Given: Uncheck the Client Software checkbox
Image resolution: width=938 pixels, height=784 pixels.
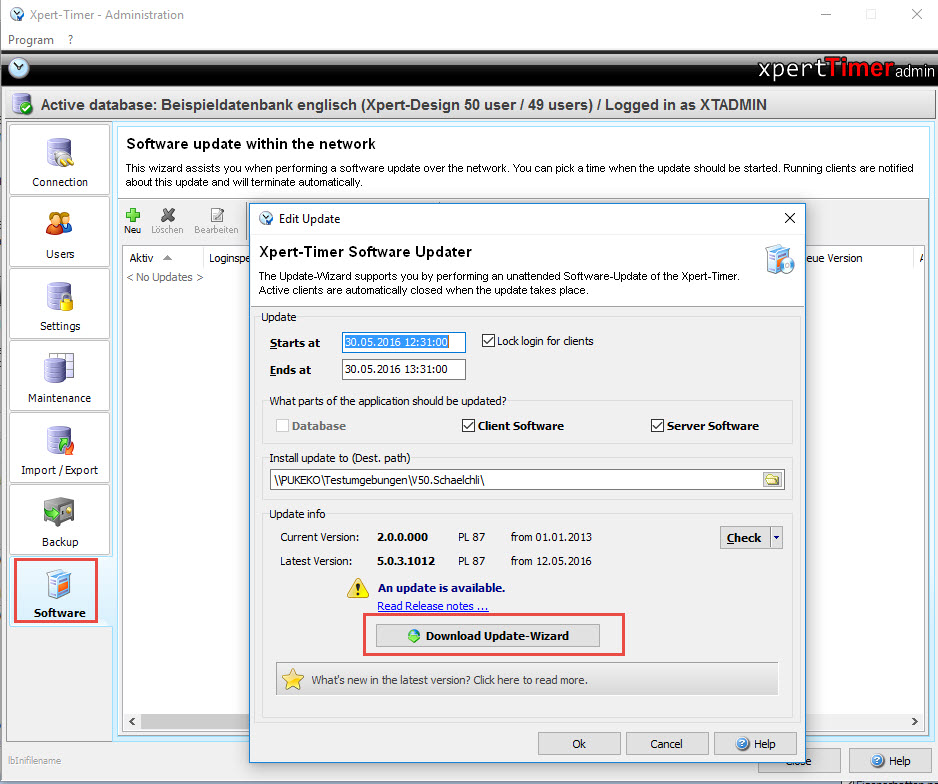Looking at the screenshot, I should [x=468, y=426].
